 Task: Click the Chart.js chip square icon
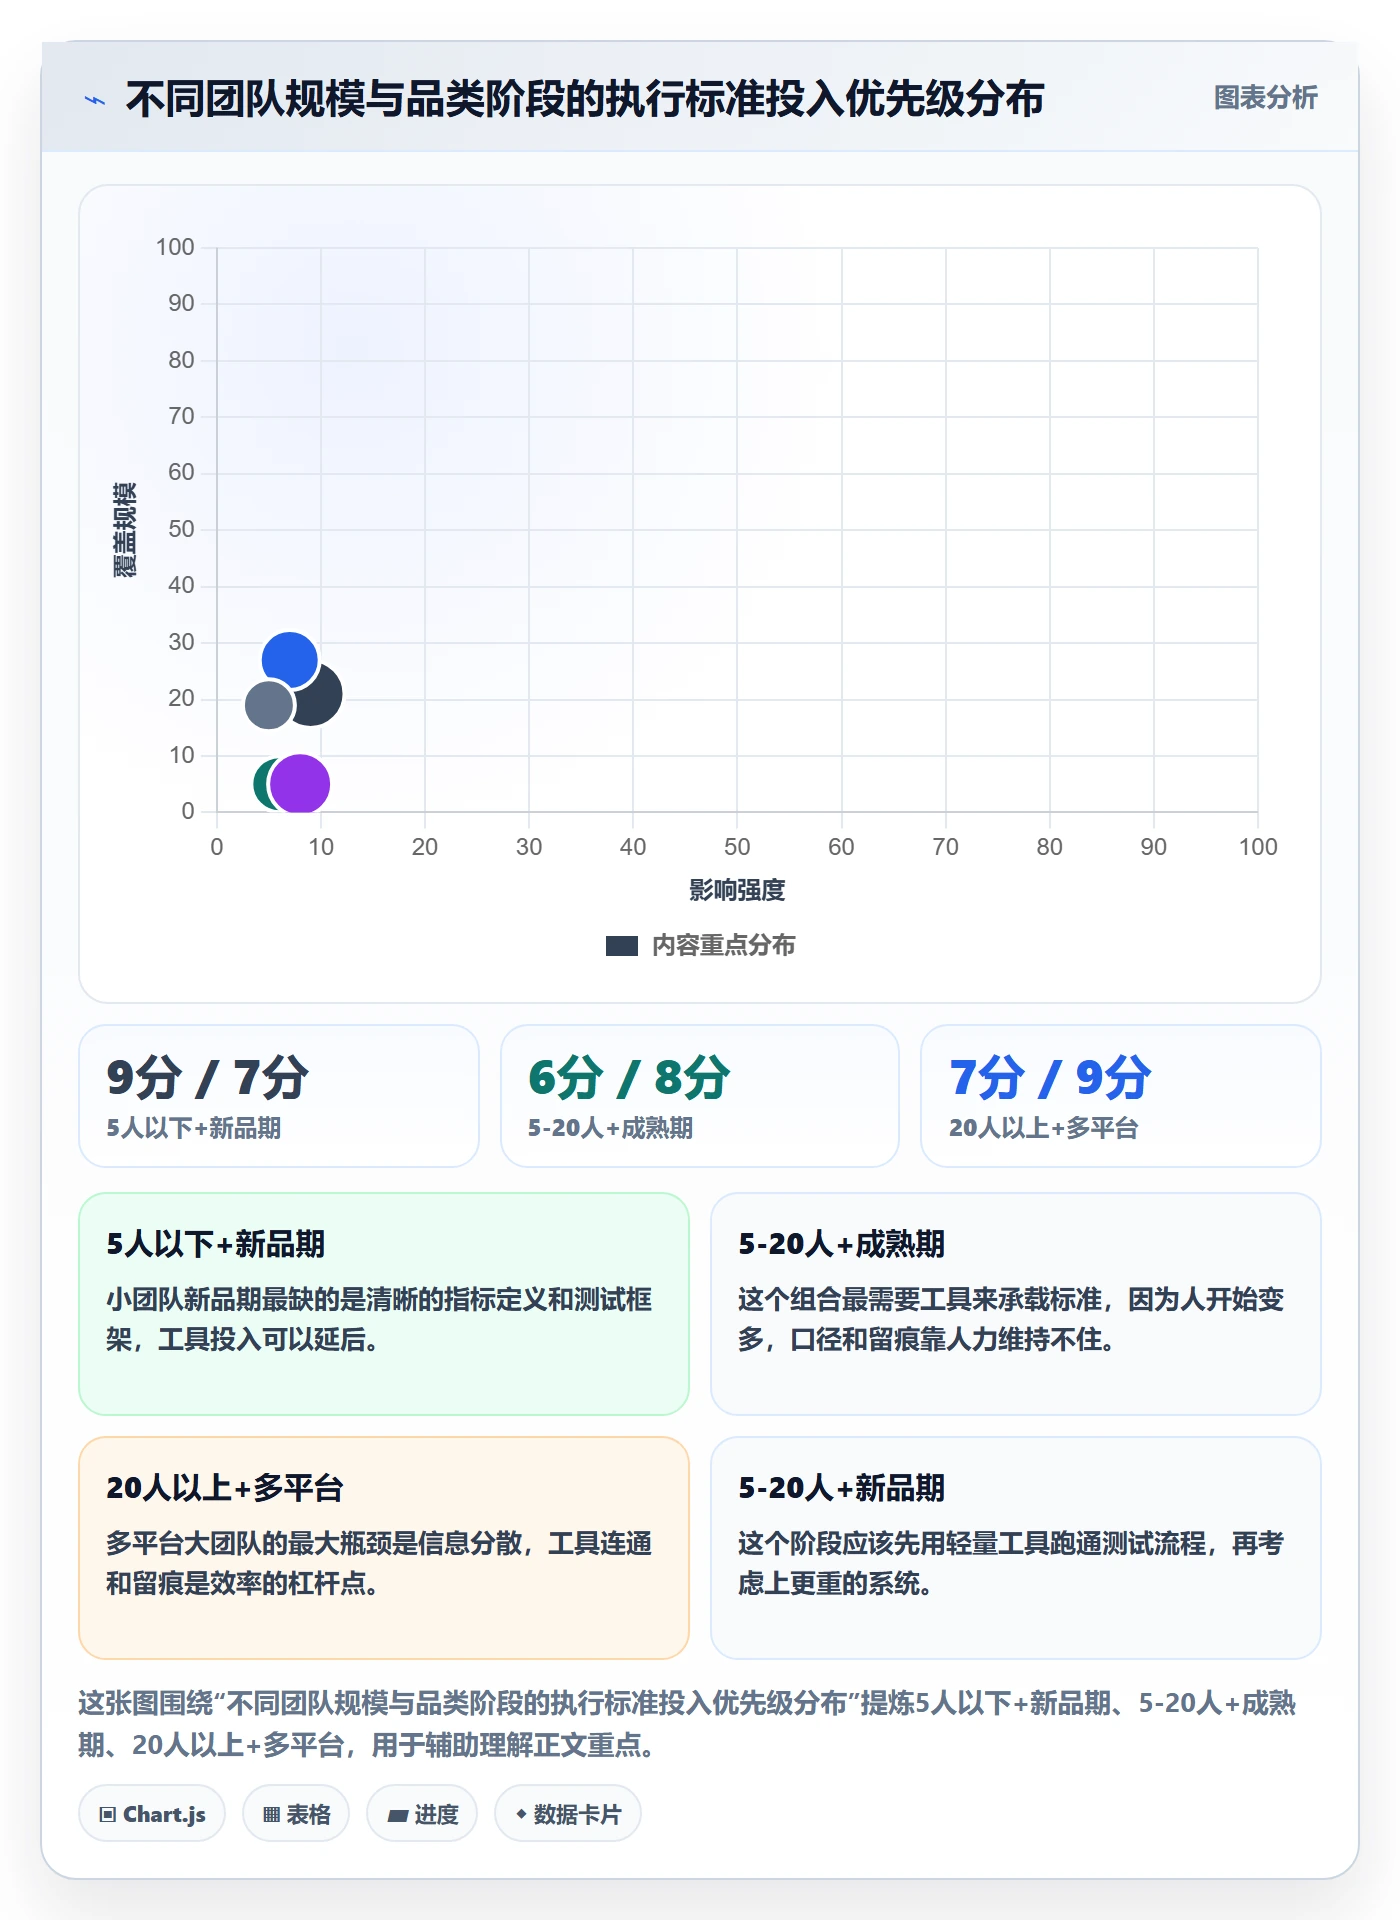point(108,1815)
